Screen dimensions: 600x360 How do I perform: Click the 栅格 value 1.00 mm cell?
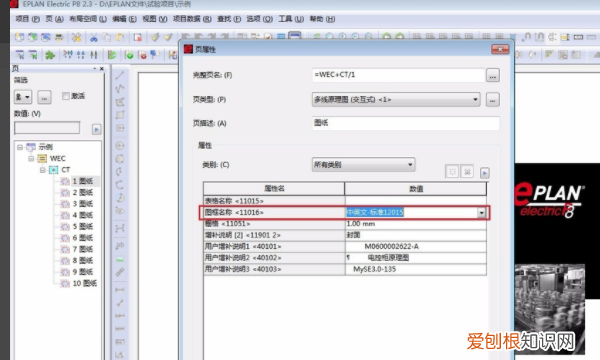pyautogui.click(x=416, y=224)
